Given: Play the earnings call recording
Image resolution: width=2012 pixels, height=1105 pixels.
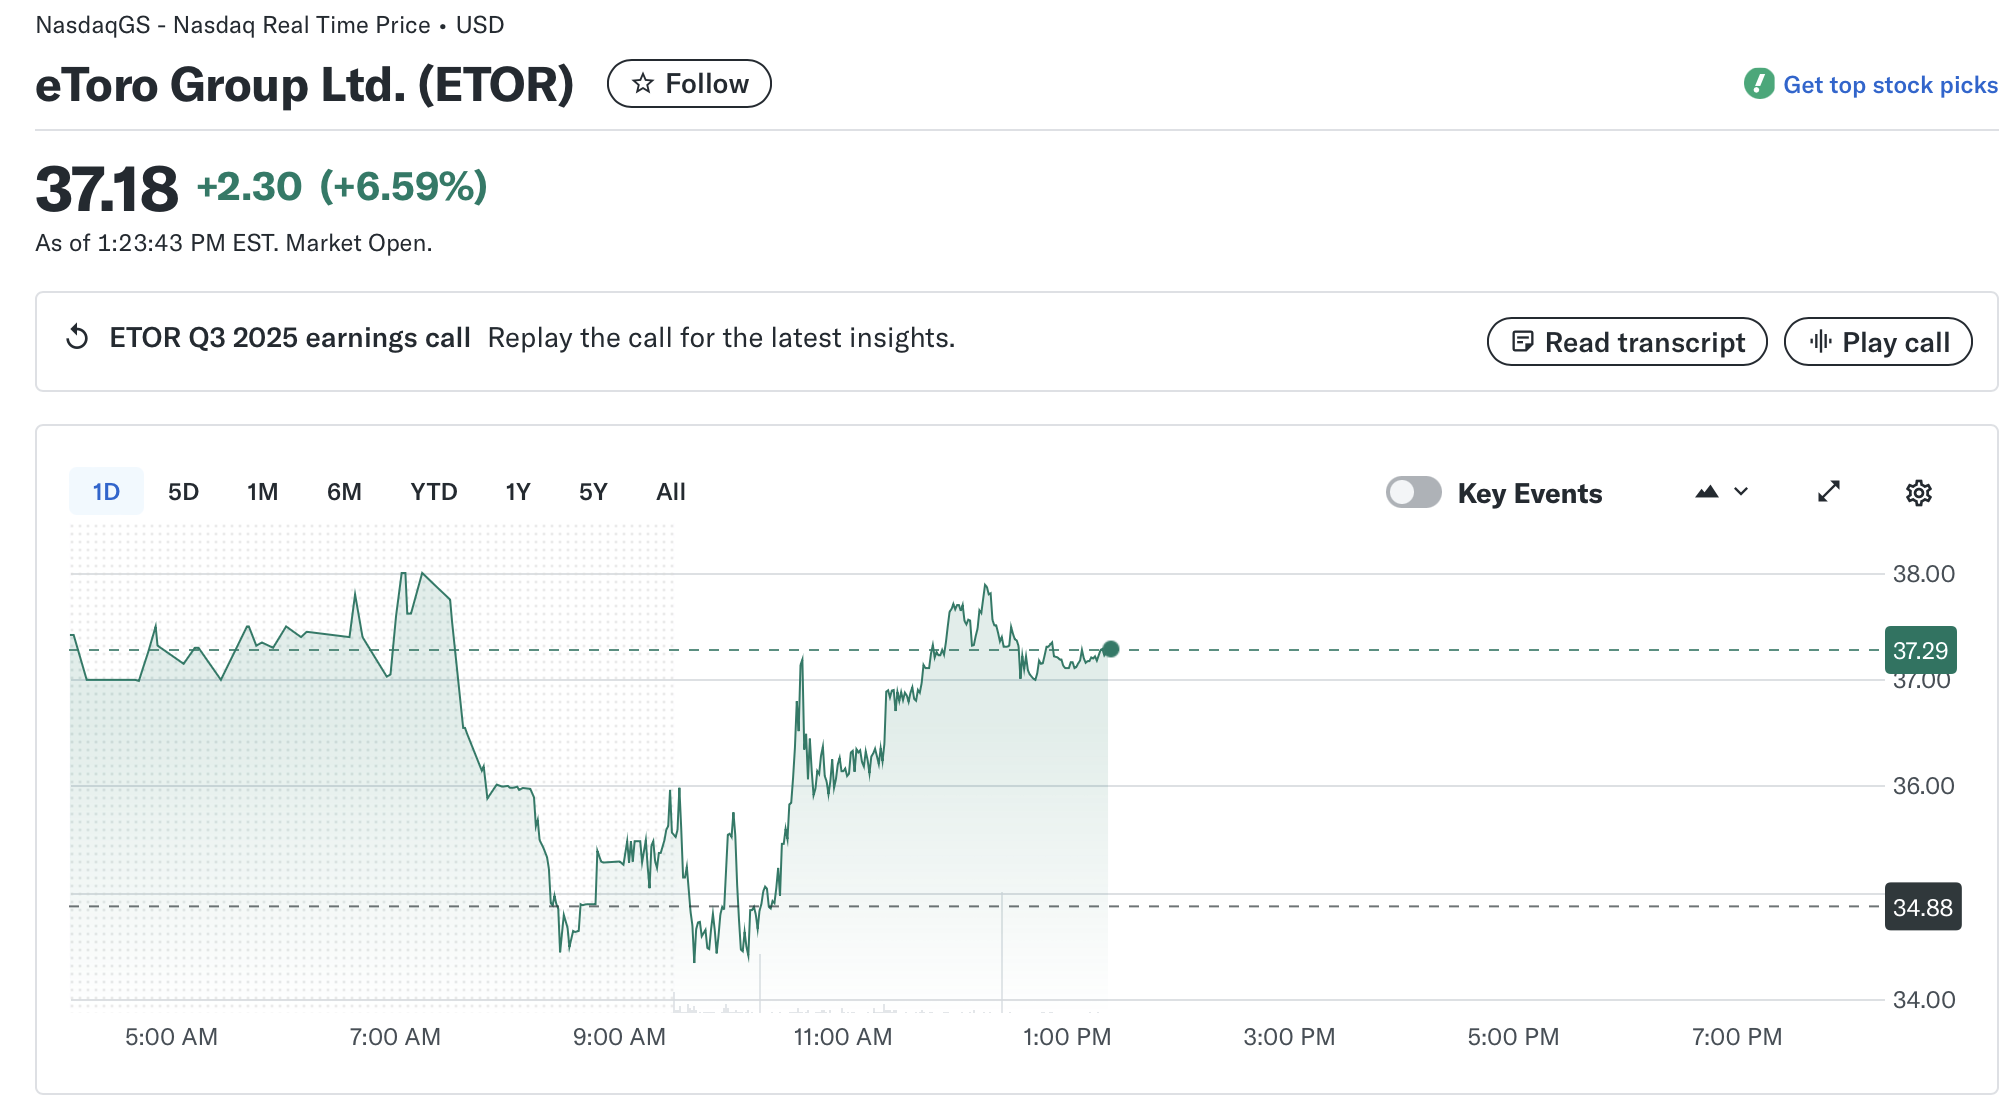Looking at the screenshot, I should coord(1878,341).
